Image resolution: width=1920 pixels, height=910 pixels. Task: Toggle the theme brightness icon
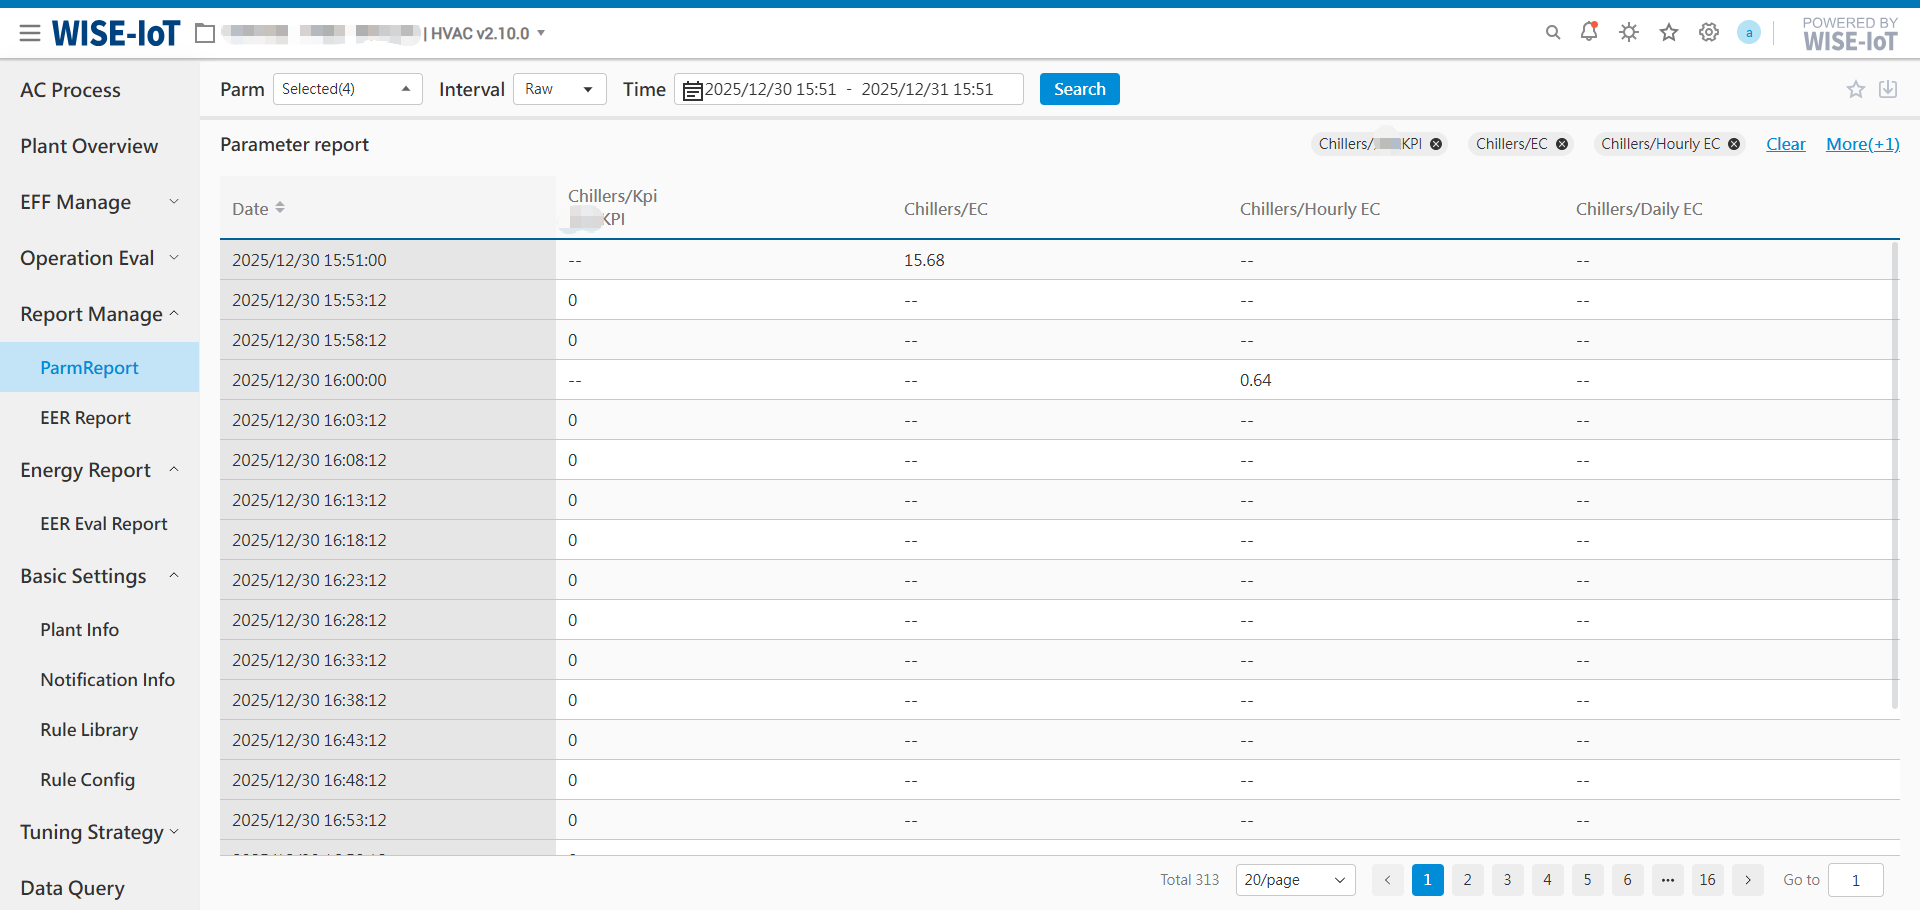(x=1629, y=33)
